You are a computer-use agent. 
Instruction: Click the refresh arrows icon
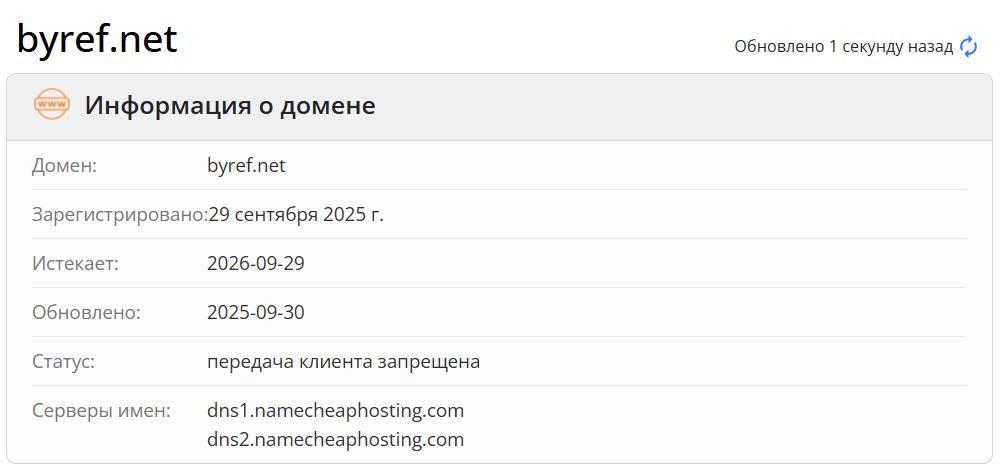(x=968, y=46)
